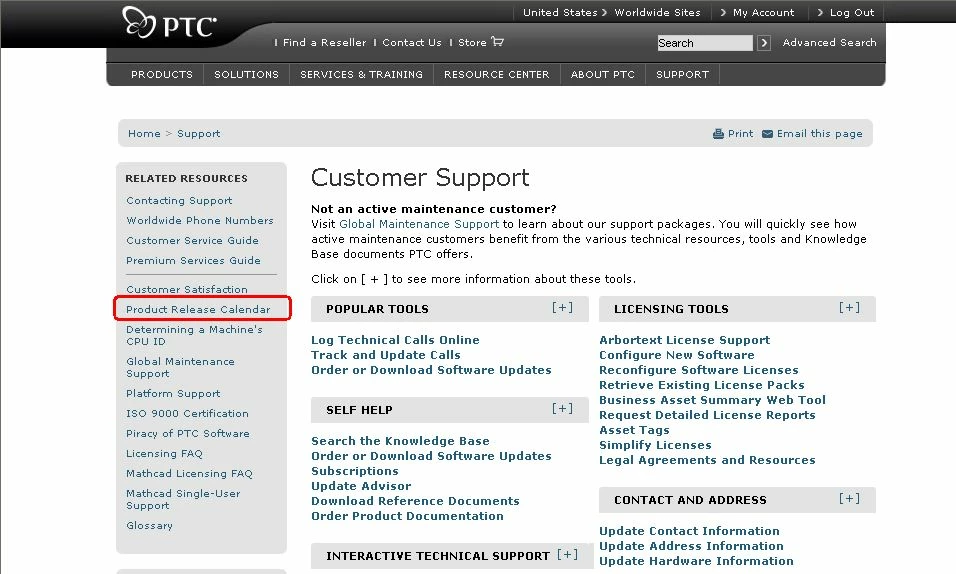Open Mathcad Licensing FAQ link

[x=189, y=473]
